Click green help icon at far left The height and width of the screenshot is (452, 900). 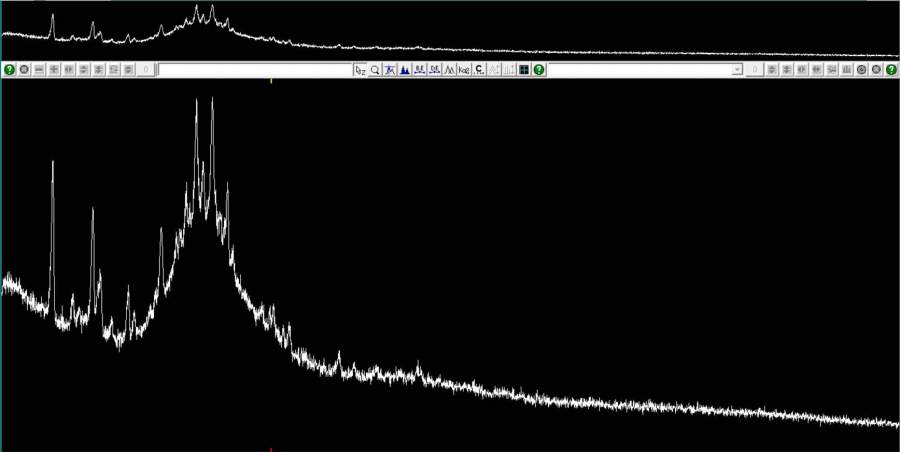(x=9, y=70)
